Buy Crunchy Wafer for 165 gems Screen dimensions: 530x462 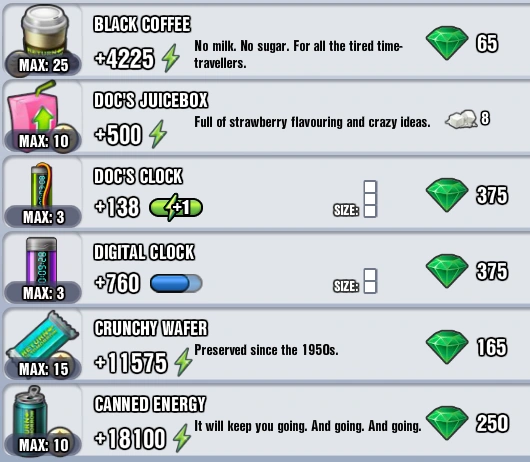pos(466,347)
